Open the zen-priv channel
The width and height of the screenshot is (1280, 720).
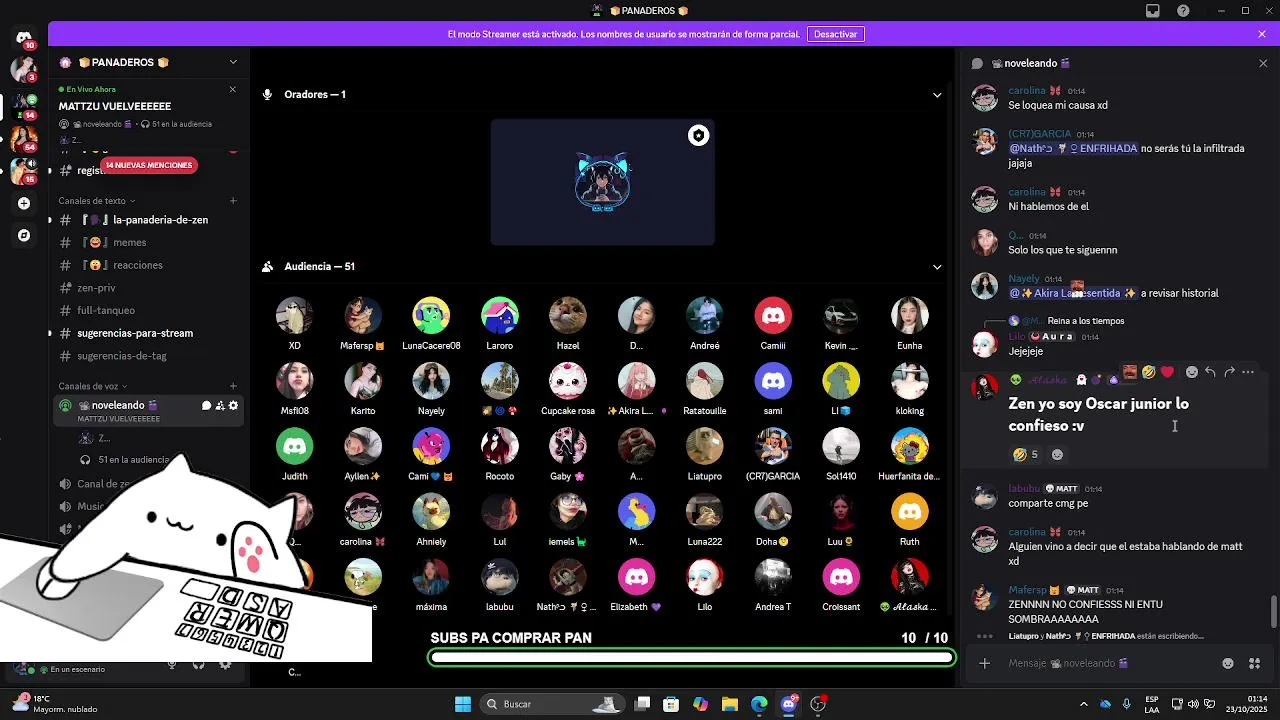tap(148, 288)
